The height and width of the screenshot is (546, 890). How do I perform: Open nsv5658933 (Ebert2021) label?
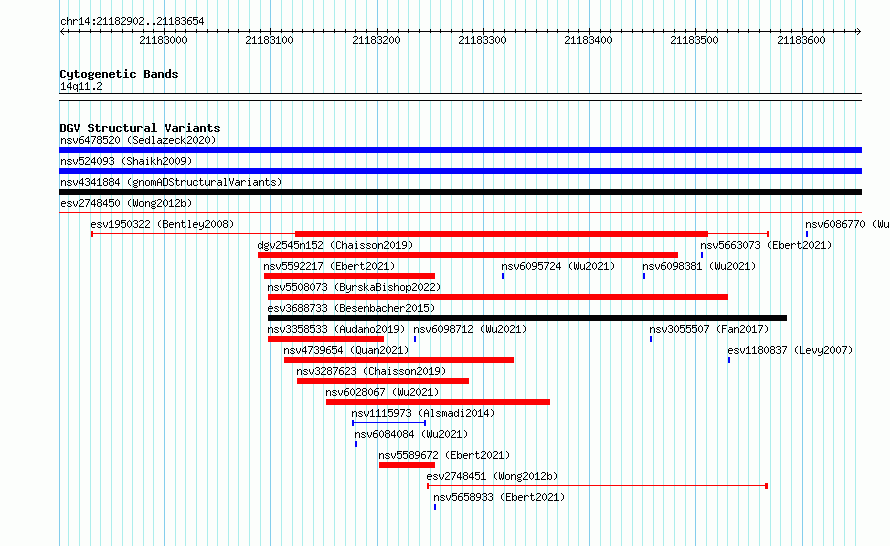pos(499,497)
